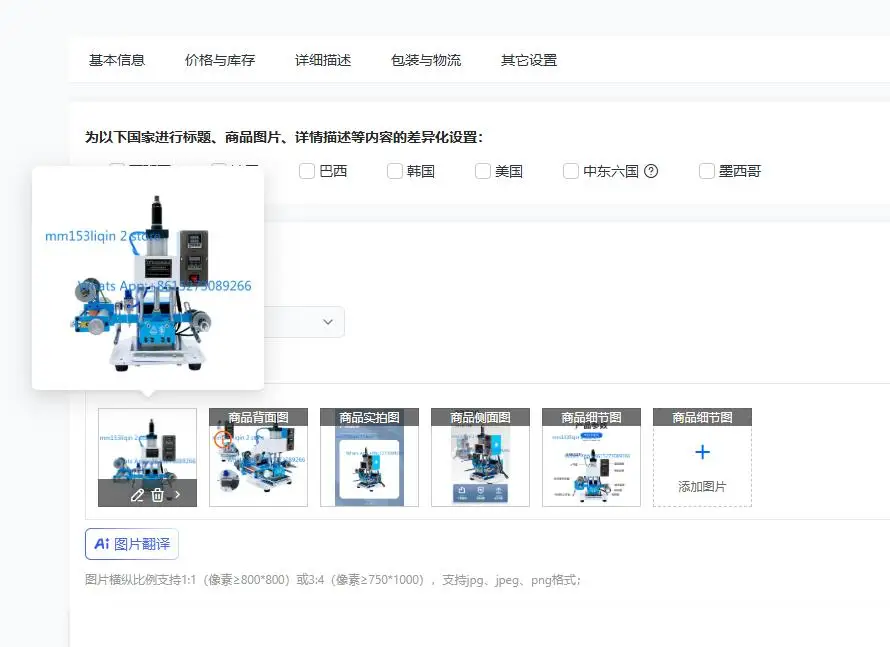Toggle the 中东六国 checkbox
This screenshot has height=647, width=890.
[x=570, y=171]
